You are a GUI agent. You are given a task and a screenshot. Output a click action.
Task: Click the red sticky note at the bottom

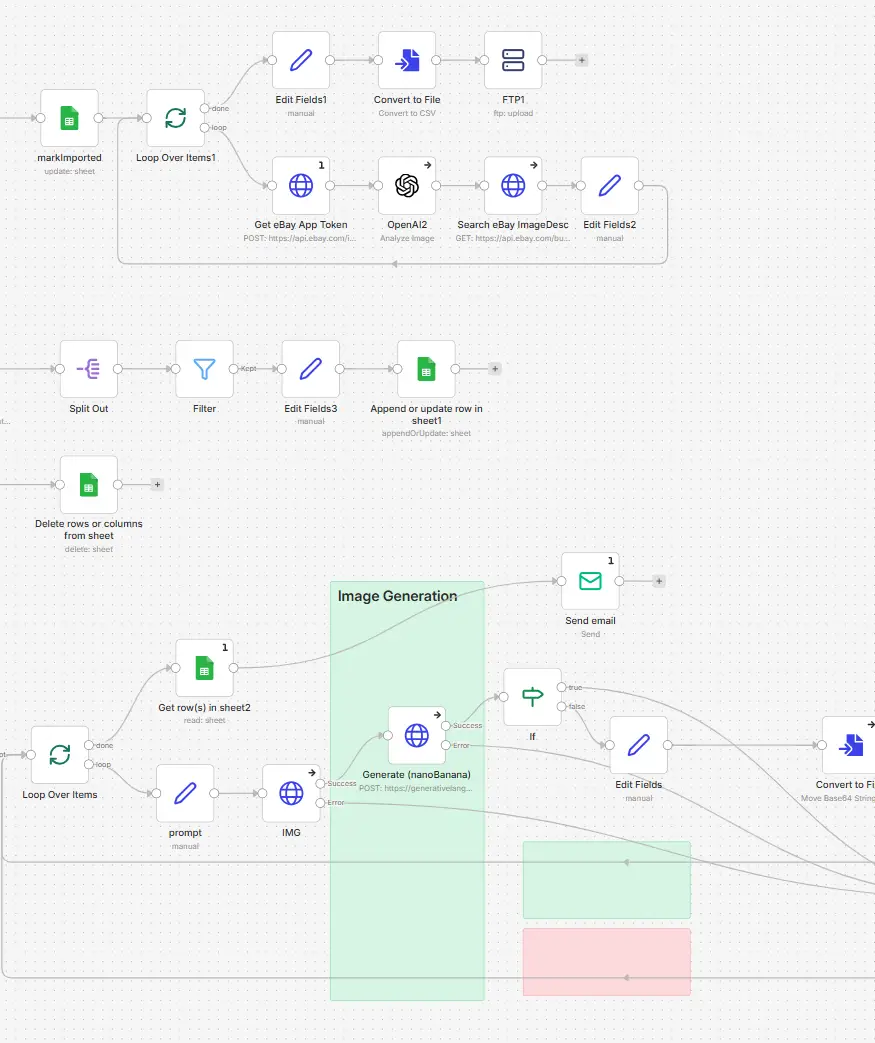coord(606,961)
